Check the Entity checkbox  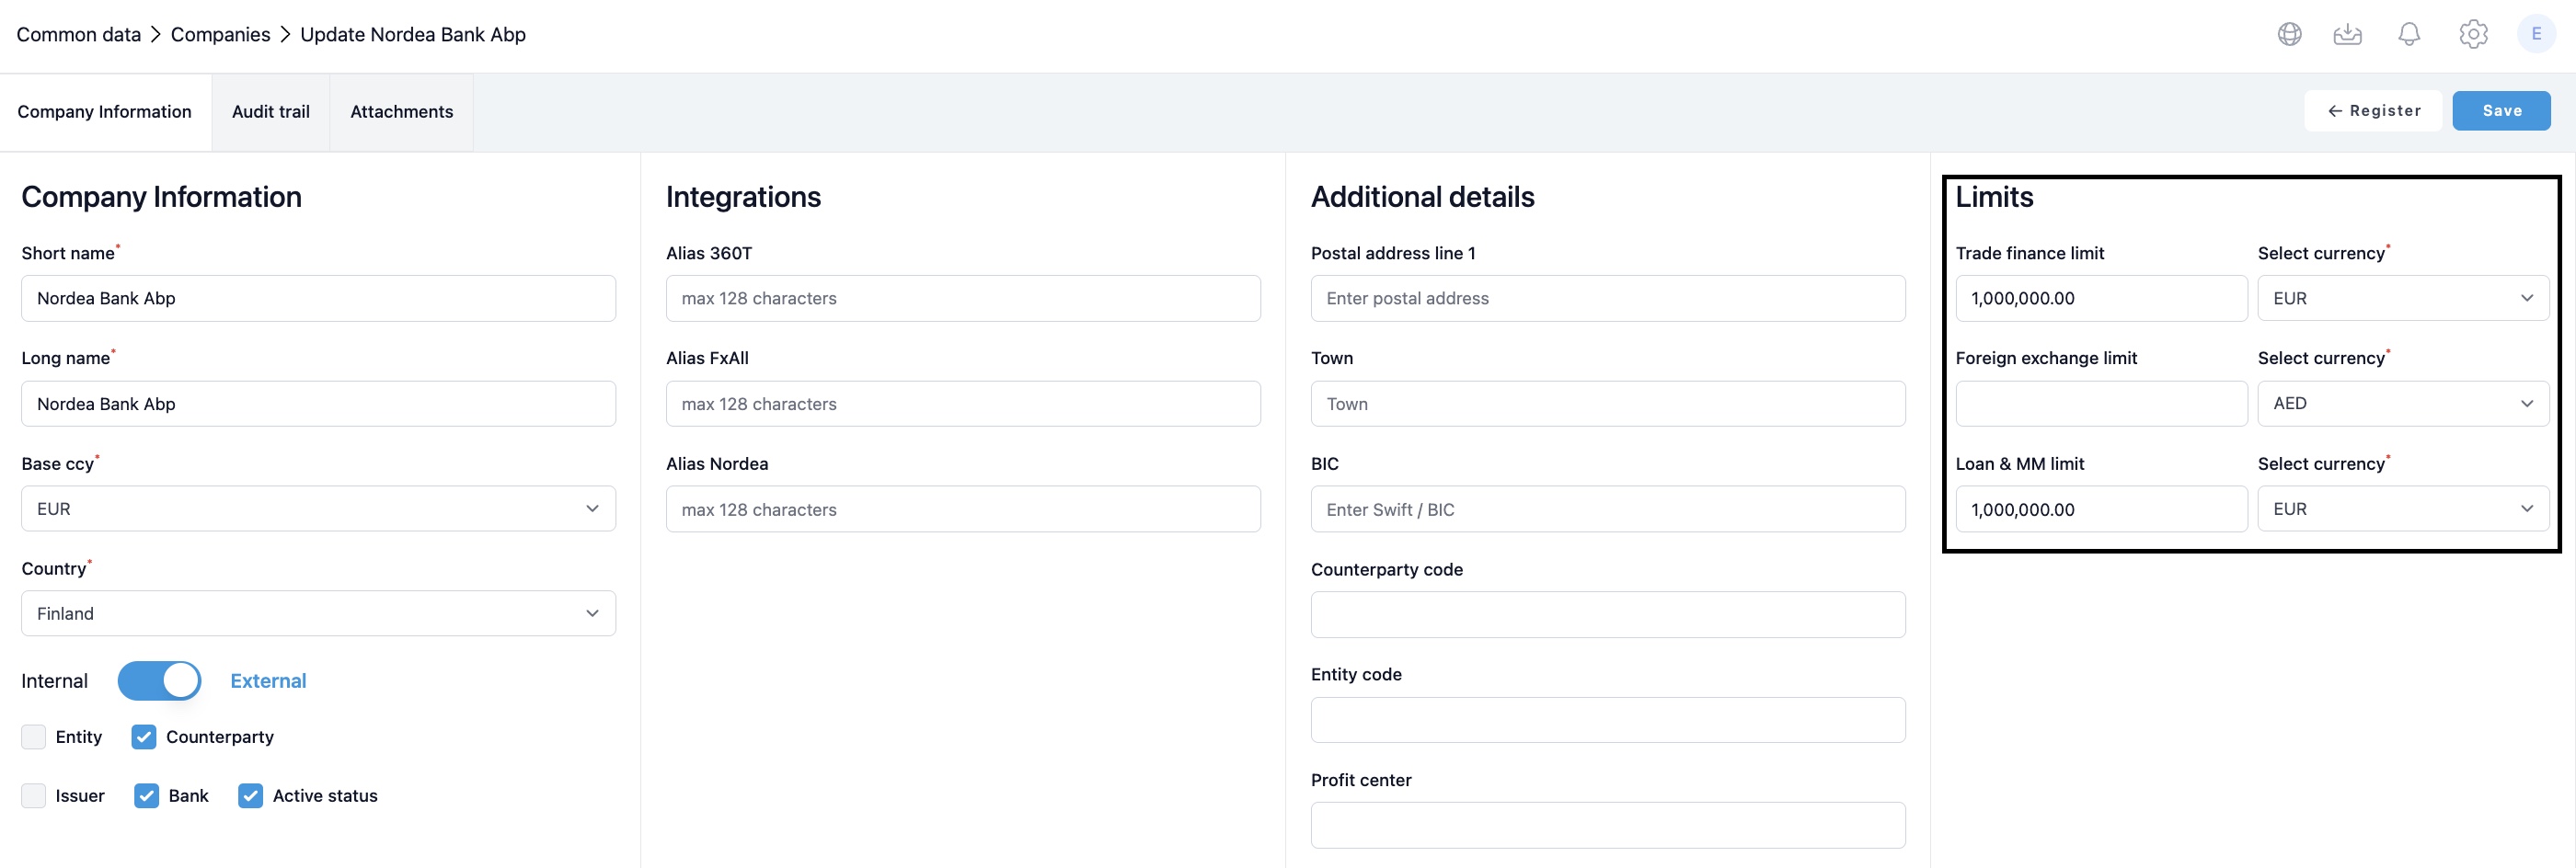coord(34,737)
